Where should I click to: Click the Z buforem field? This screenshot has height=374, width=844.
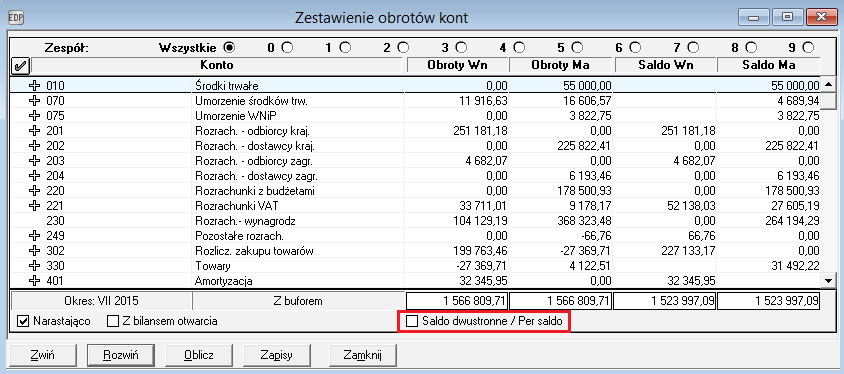[298, 301]
